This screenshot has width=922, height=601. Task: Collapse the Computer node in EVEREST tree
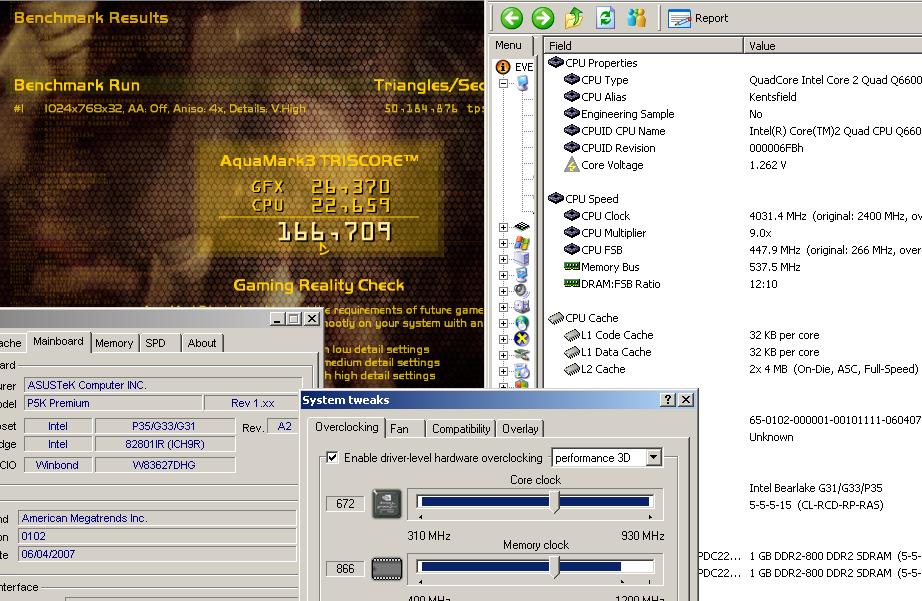503,84
